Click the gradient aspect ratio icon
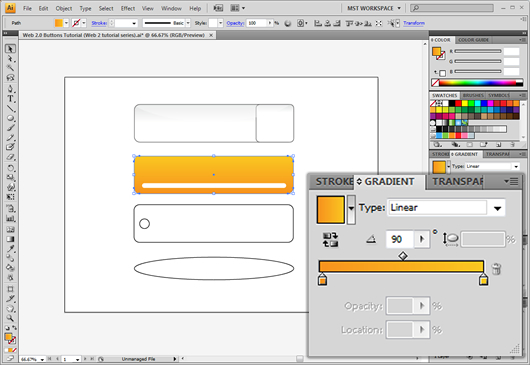This screenshot has width=530, height=365. tap(451, 239)
